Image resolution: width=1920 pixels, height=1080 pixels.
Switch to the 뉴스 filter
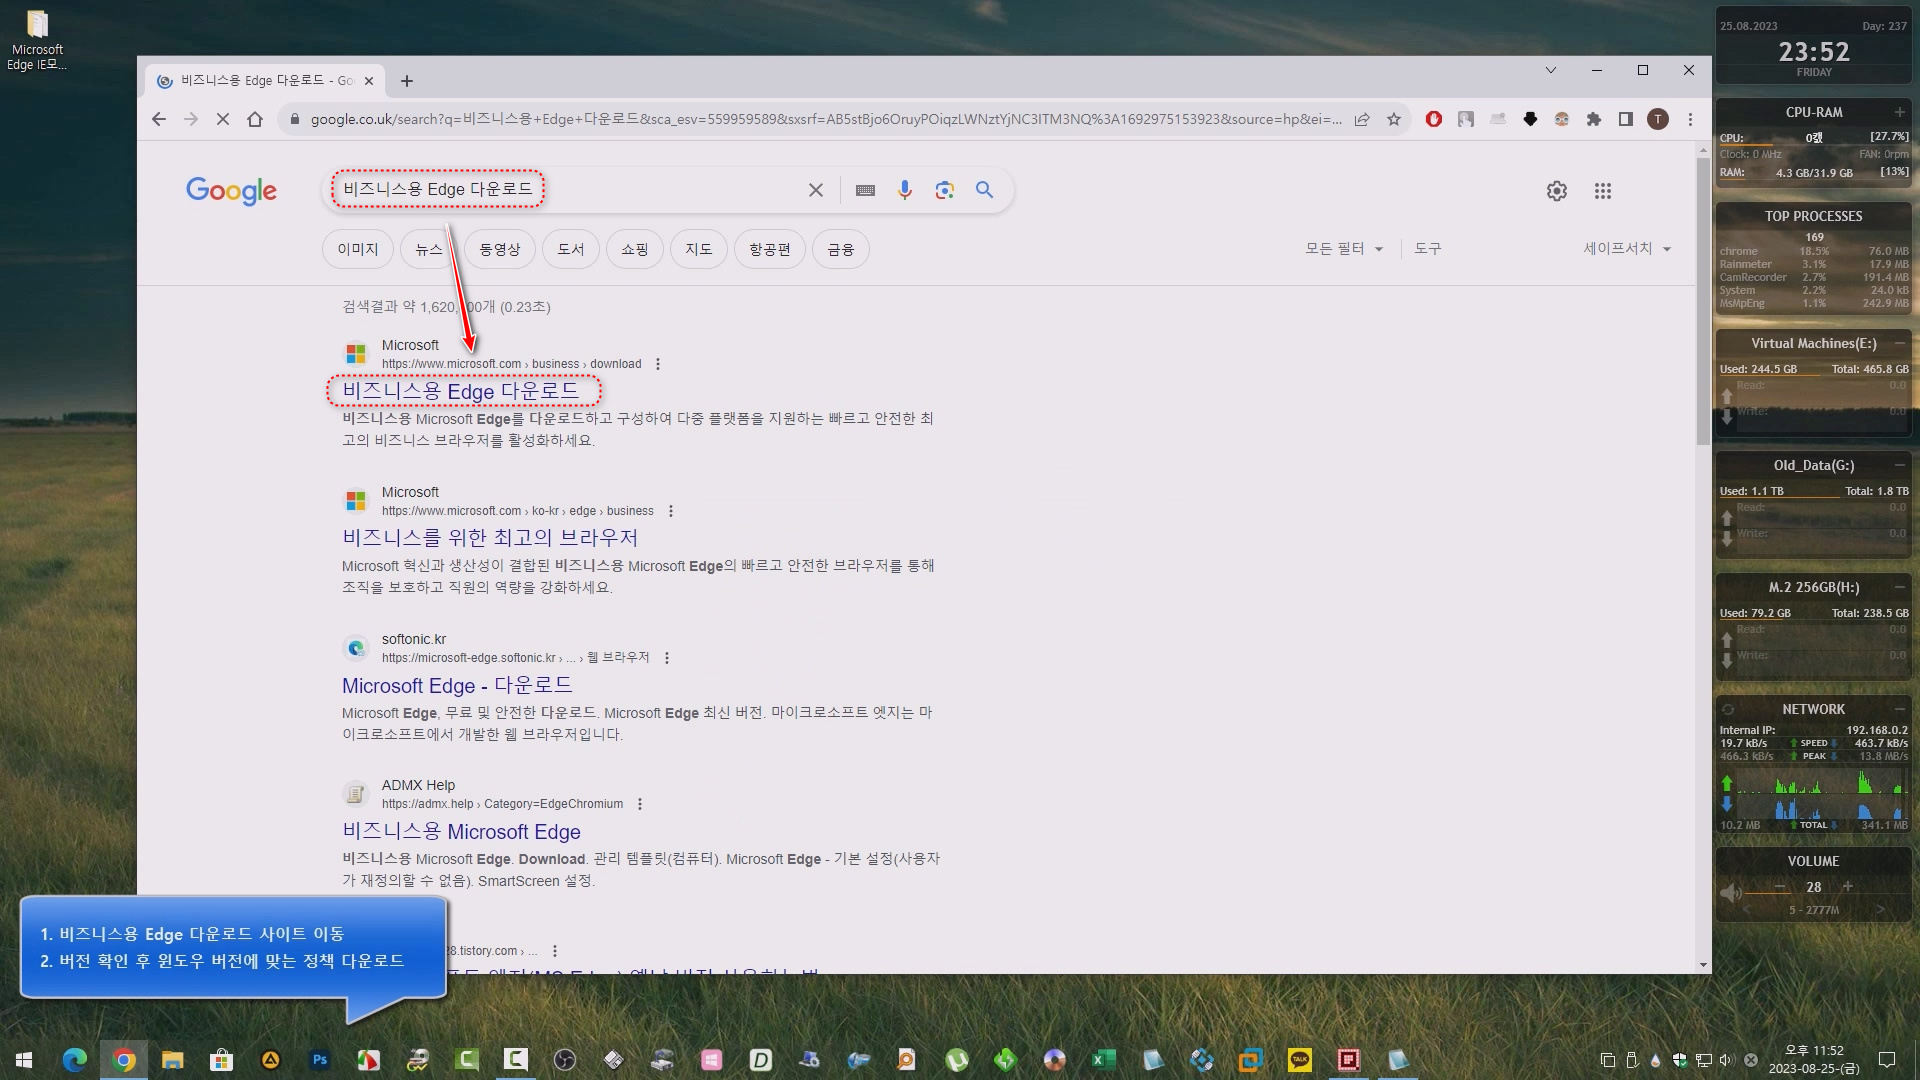pos(429,249)
